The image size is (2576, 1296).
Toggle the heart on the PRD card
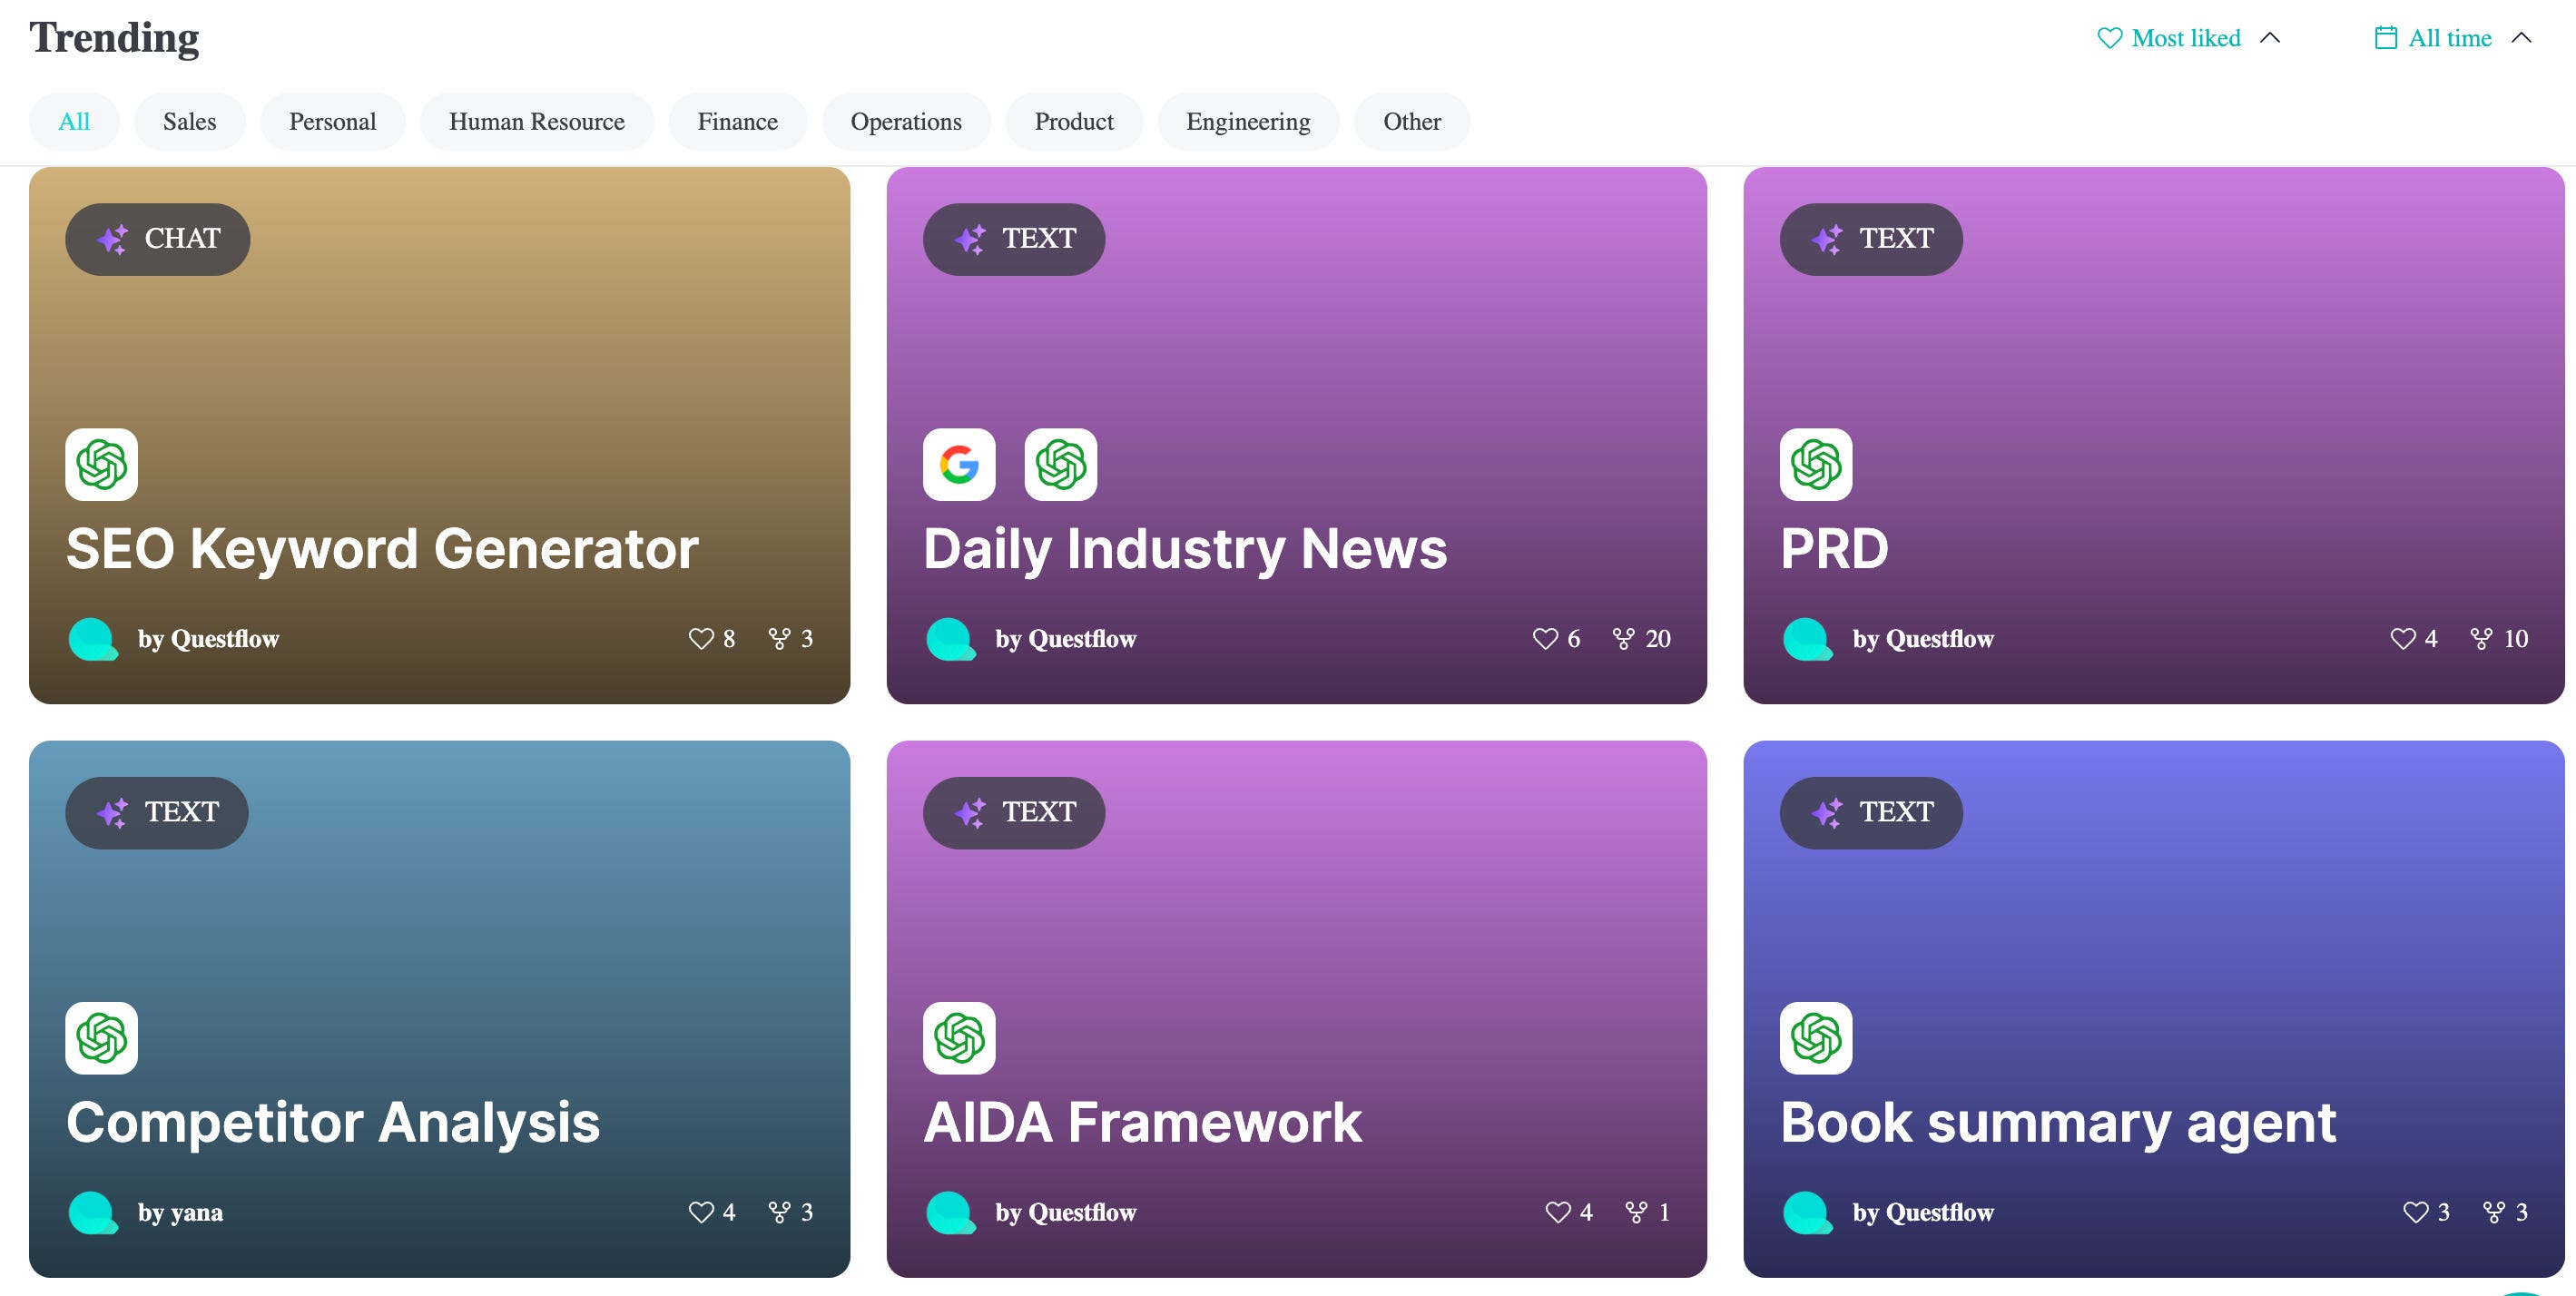click(2404, 638)
